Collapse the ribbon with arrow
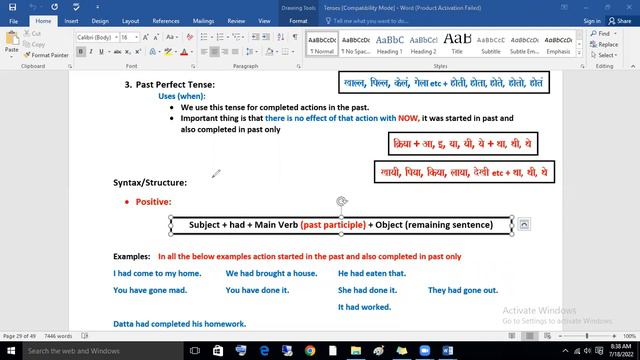 tap(633, 66)
